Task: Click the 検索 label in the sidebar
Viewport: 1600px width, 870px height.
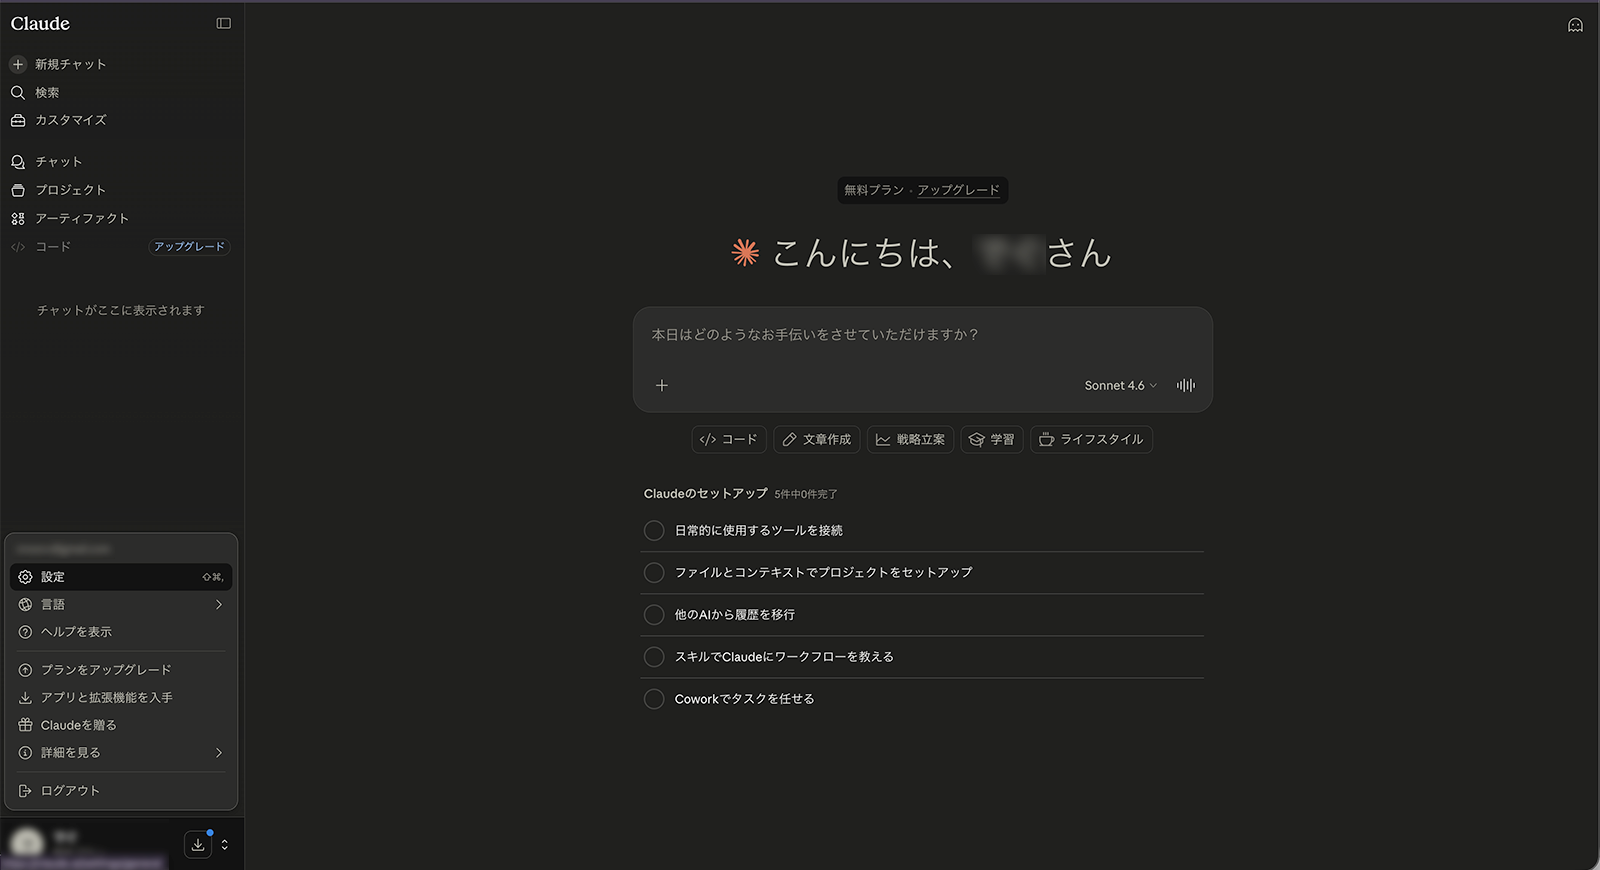Action: [x=47, y=92]
